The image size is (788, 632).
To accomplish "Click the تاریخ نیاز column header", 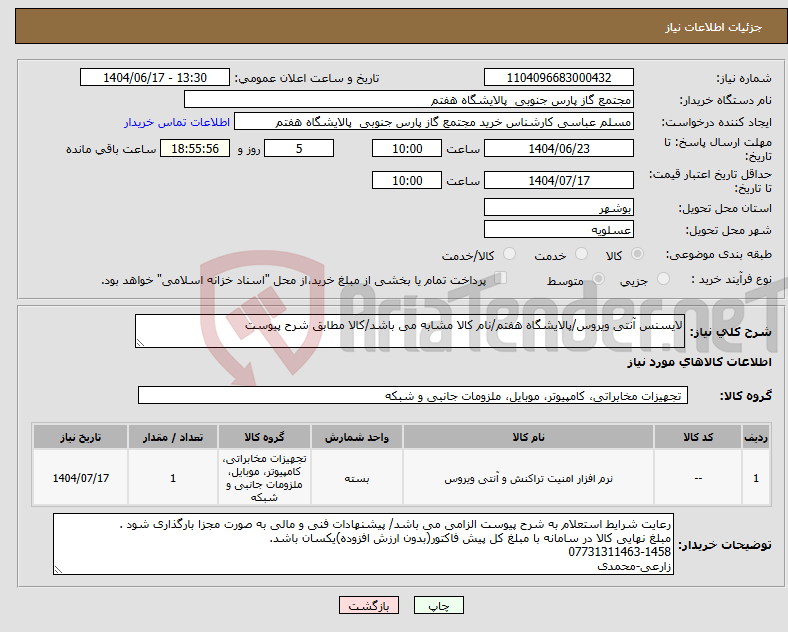I will [80, 437].
